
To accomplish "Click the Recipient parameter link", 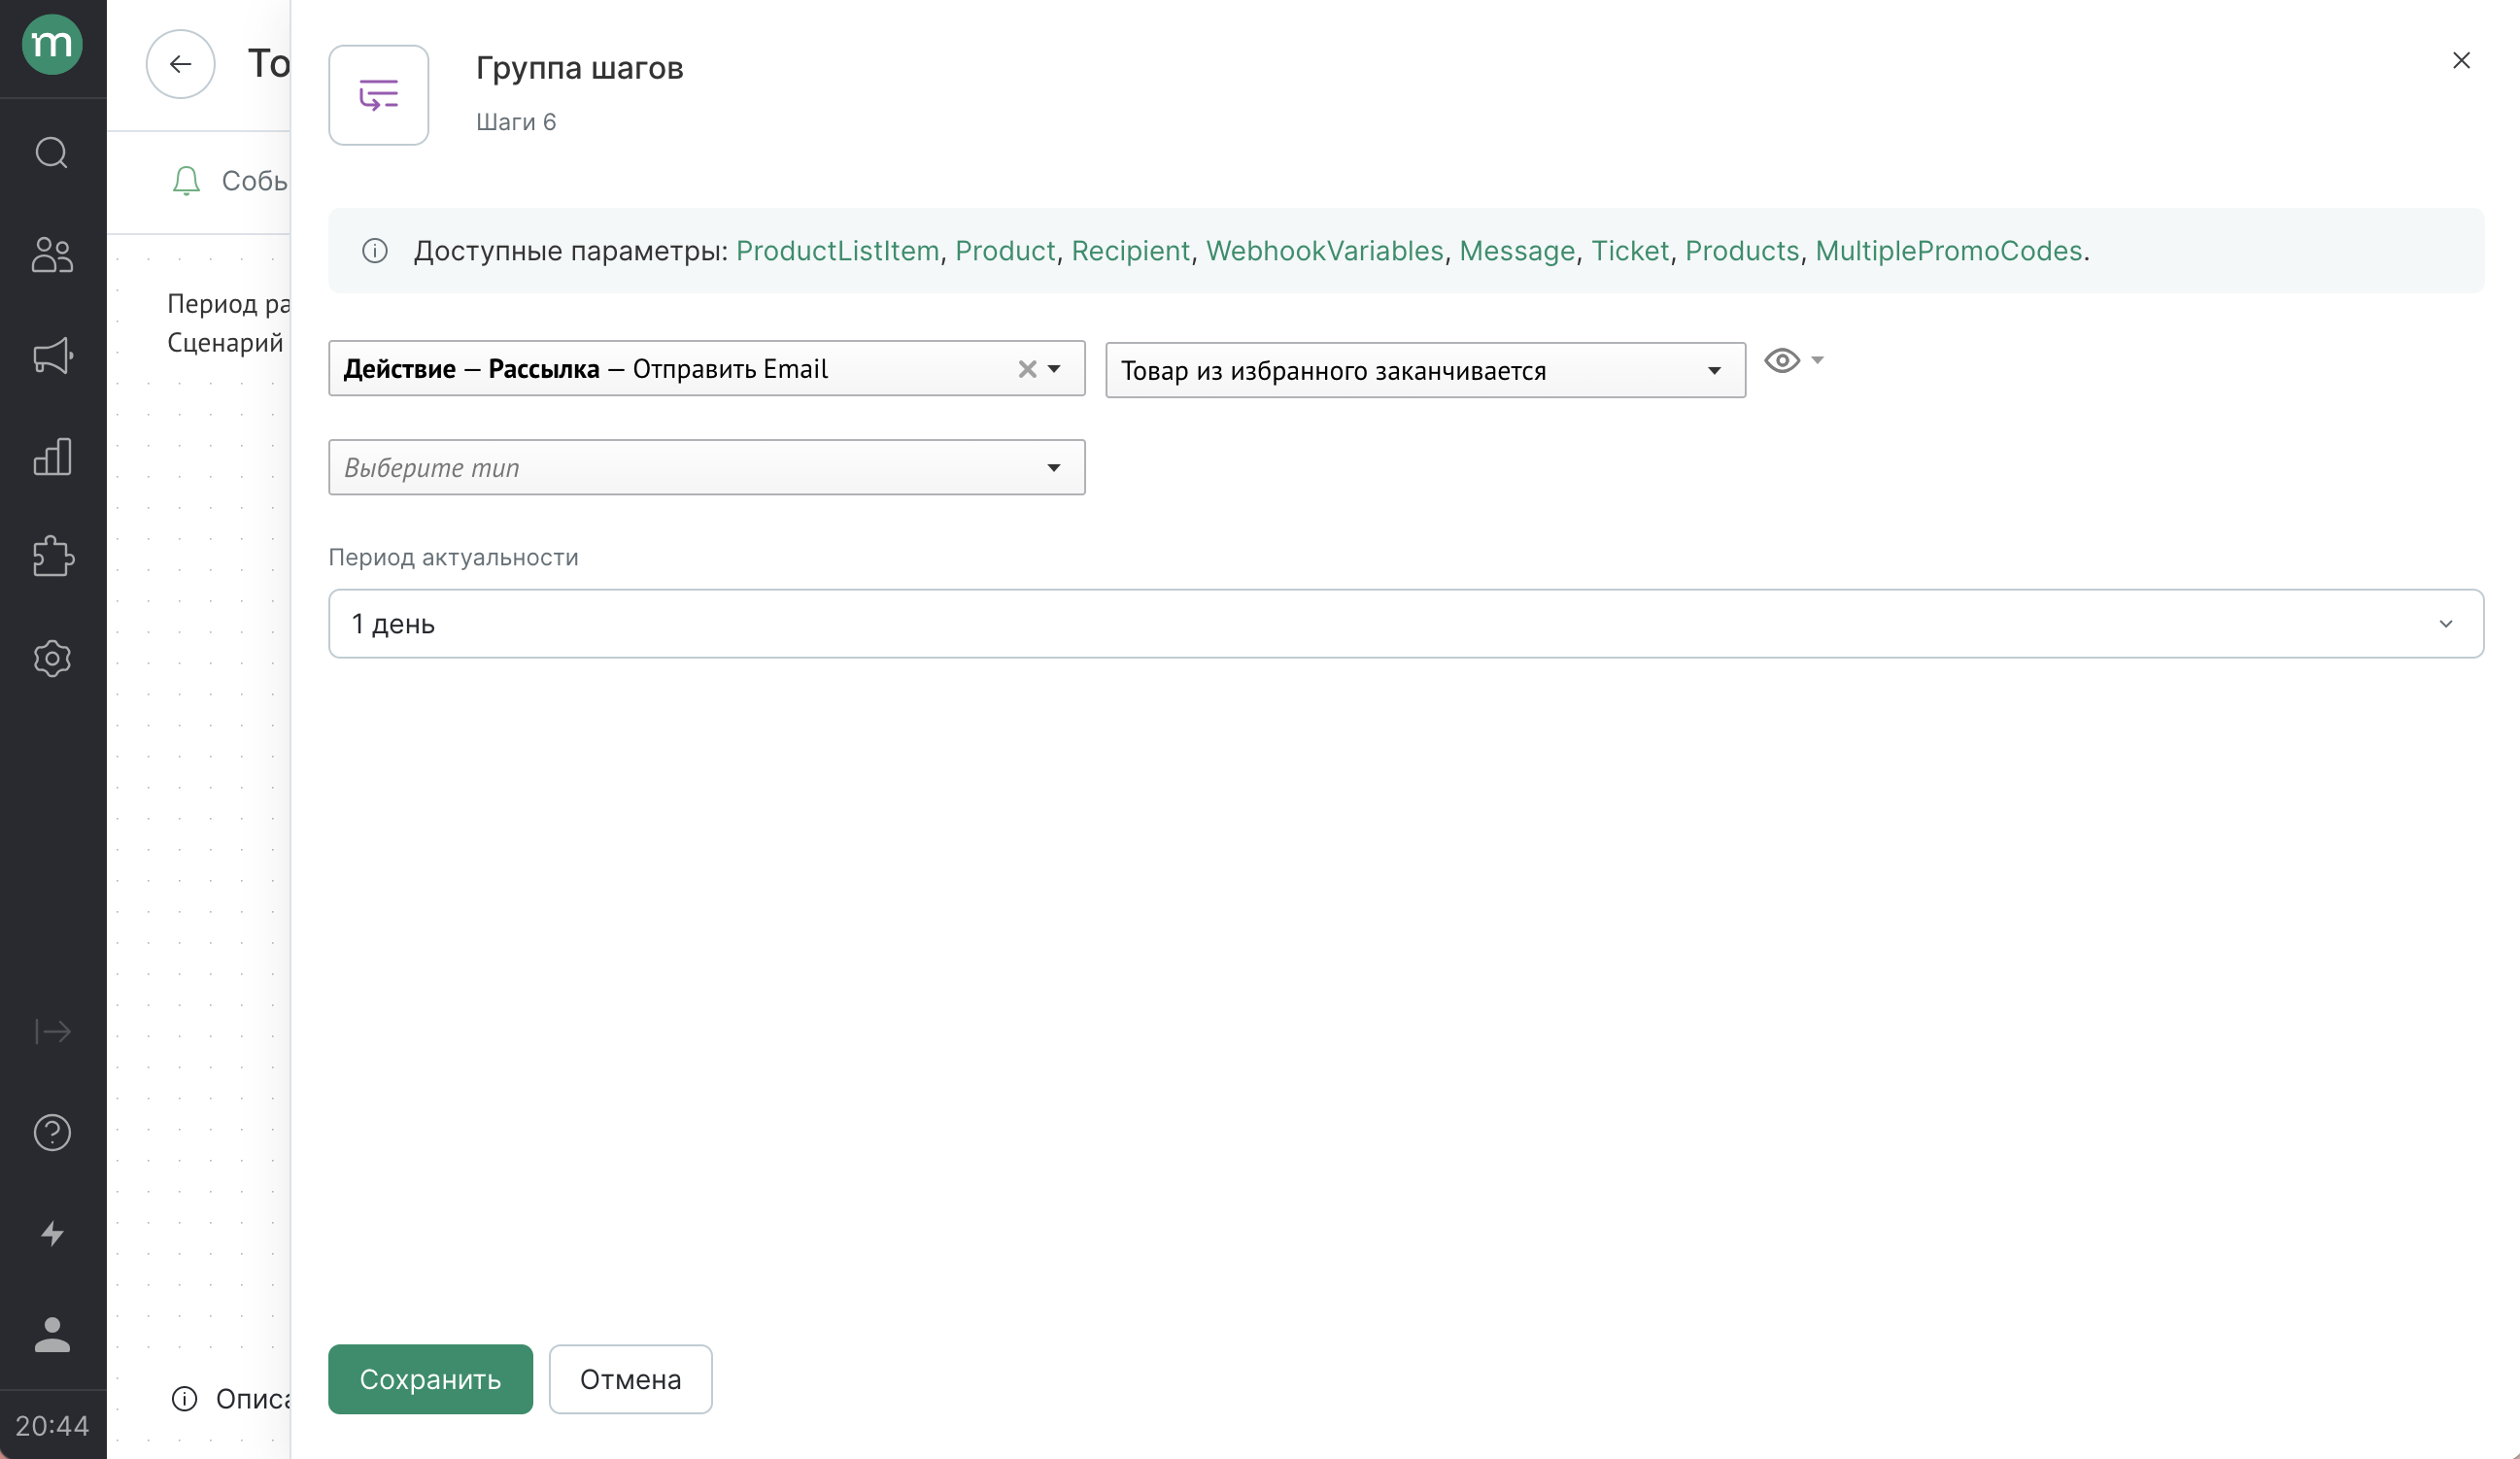I will click(x=1130, y=251).
